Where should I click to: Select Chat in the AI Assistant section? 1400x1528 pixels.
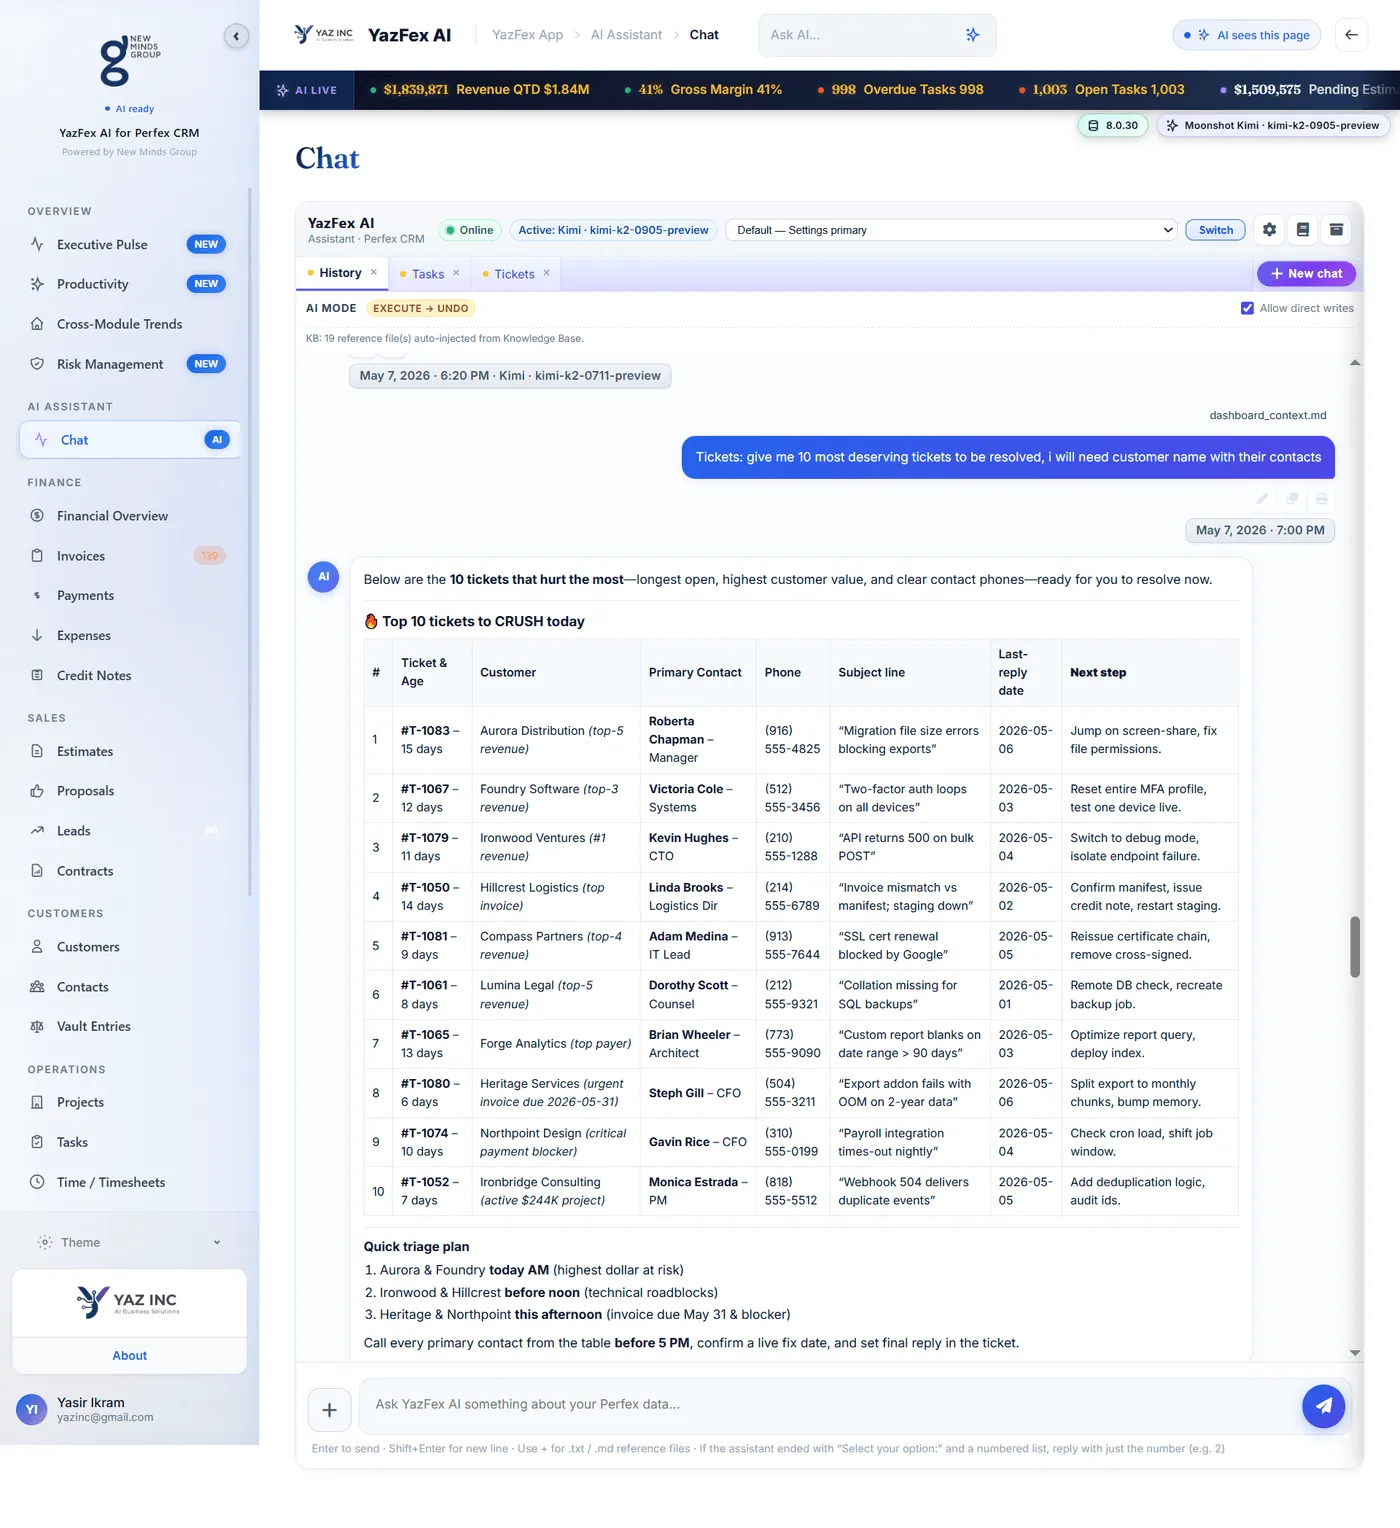click(130, 440)
